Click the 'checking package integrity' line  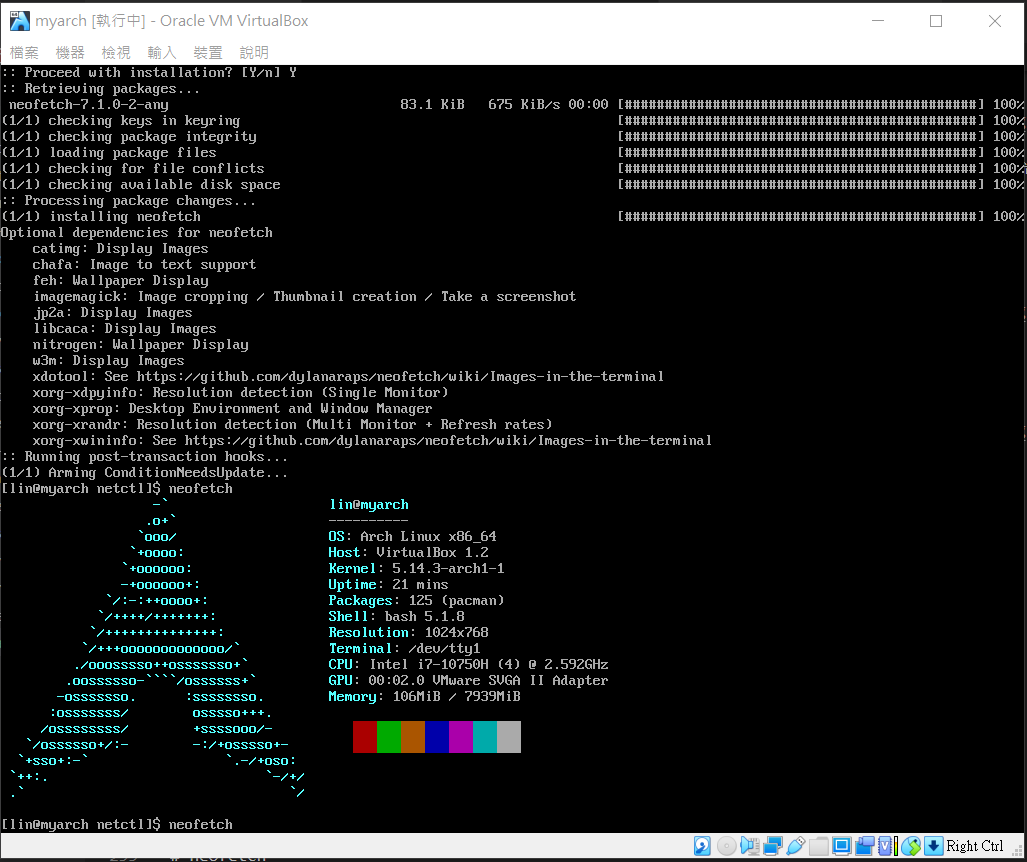(514, 137)
